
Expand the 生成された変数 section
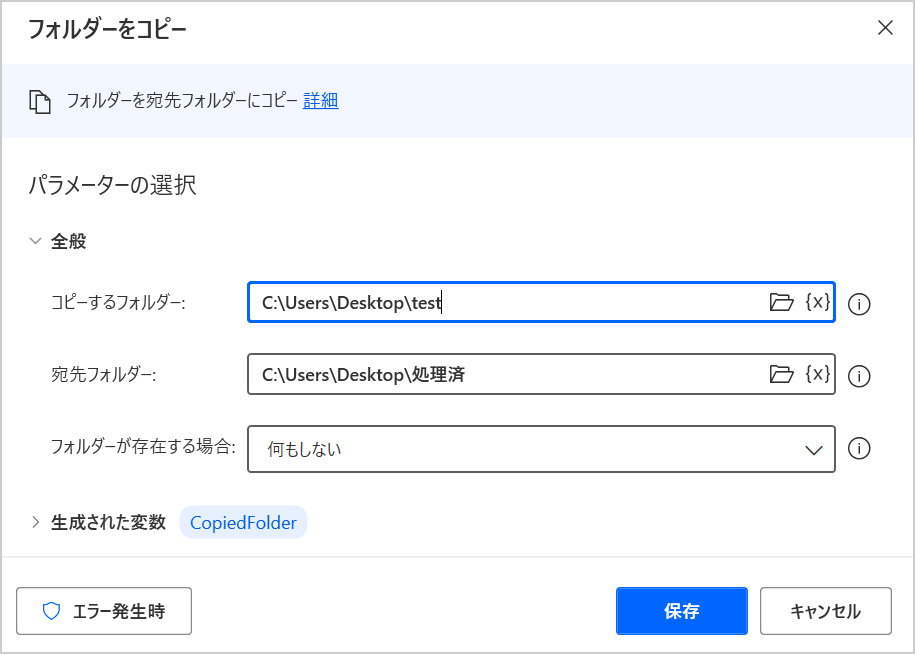coord(36,522)
